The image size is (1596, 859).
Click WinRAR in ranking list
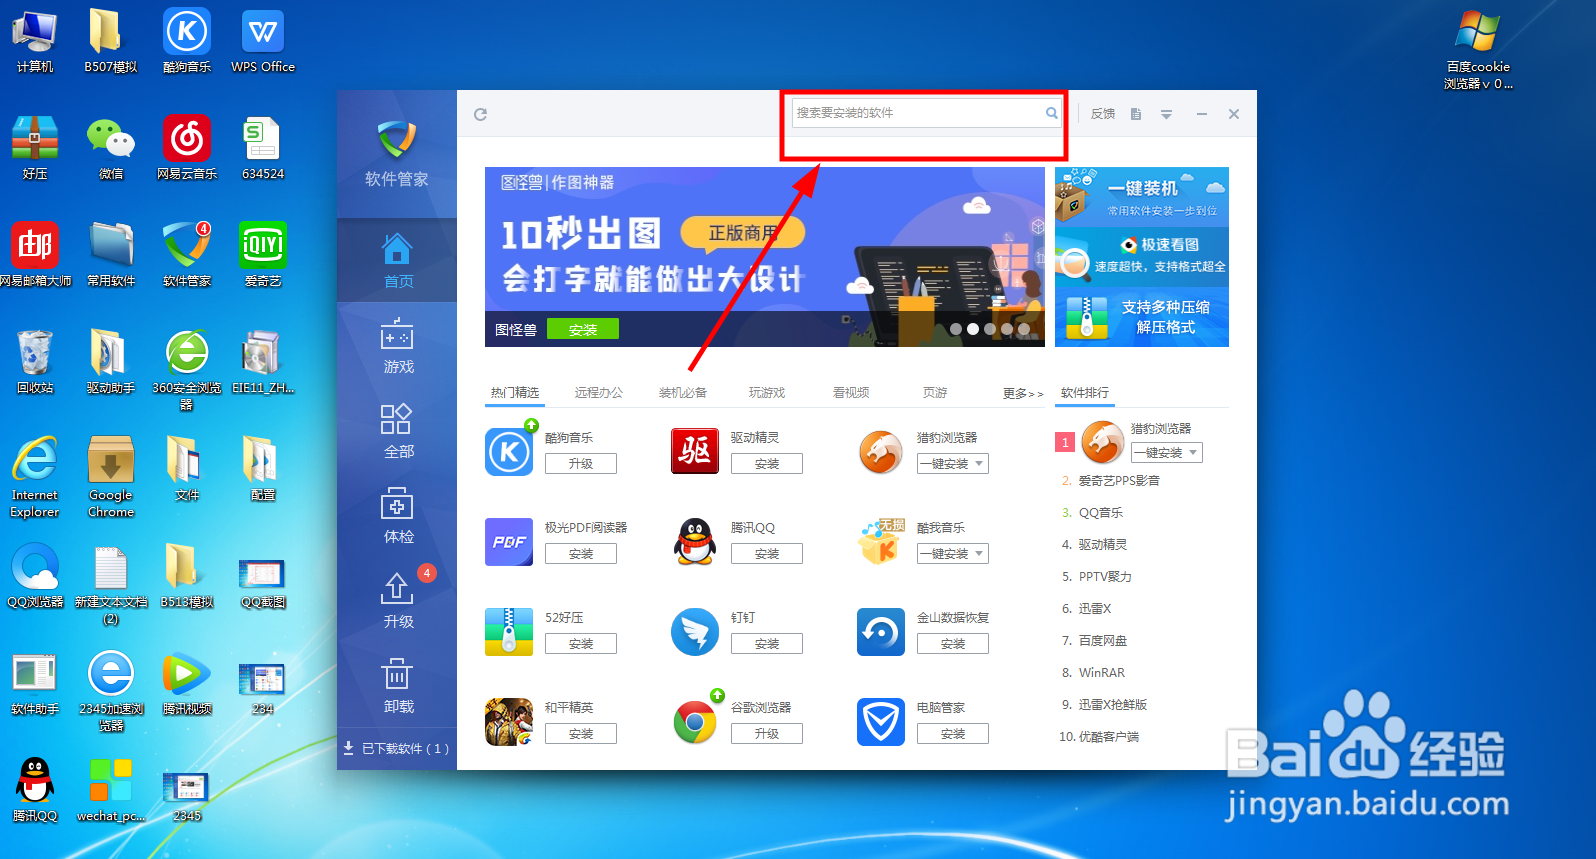pyautogui.click(x=1102, y=673)
